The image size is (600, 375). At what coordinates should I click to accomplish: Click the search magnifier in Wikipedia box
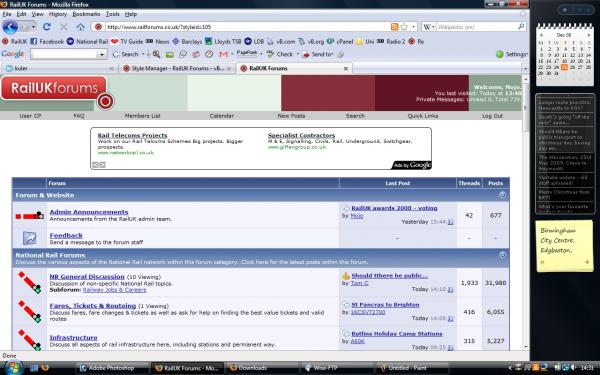[521, 27]
